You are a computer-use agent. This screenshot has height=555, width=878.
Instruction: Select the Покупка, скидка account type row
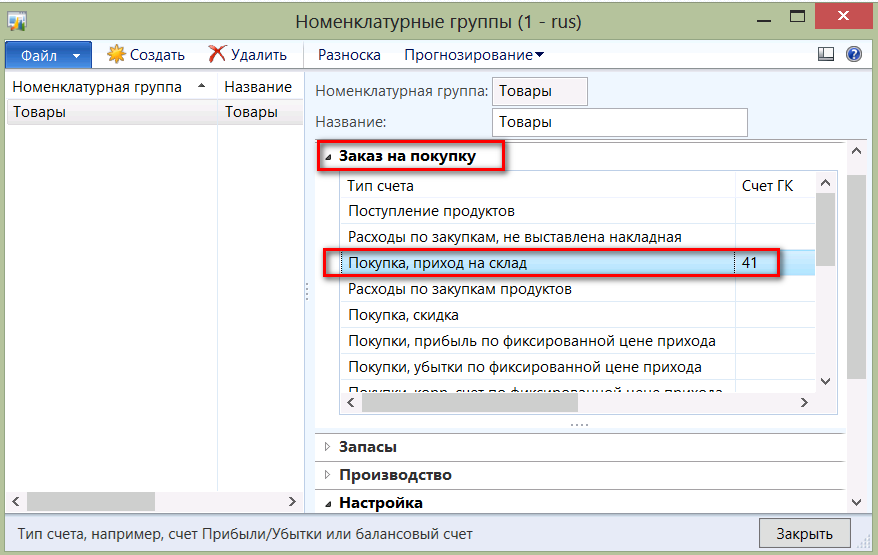pos(540,315)
